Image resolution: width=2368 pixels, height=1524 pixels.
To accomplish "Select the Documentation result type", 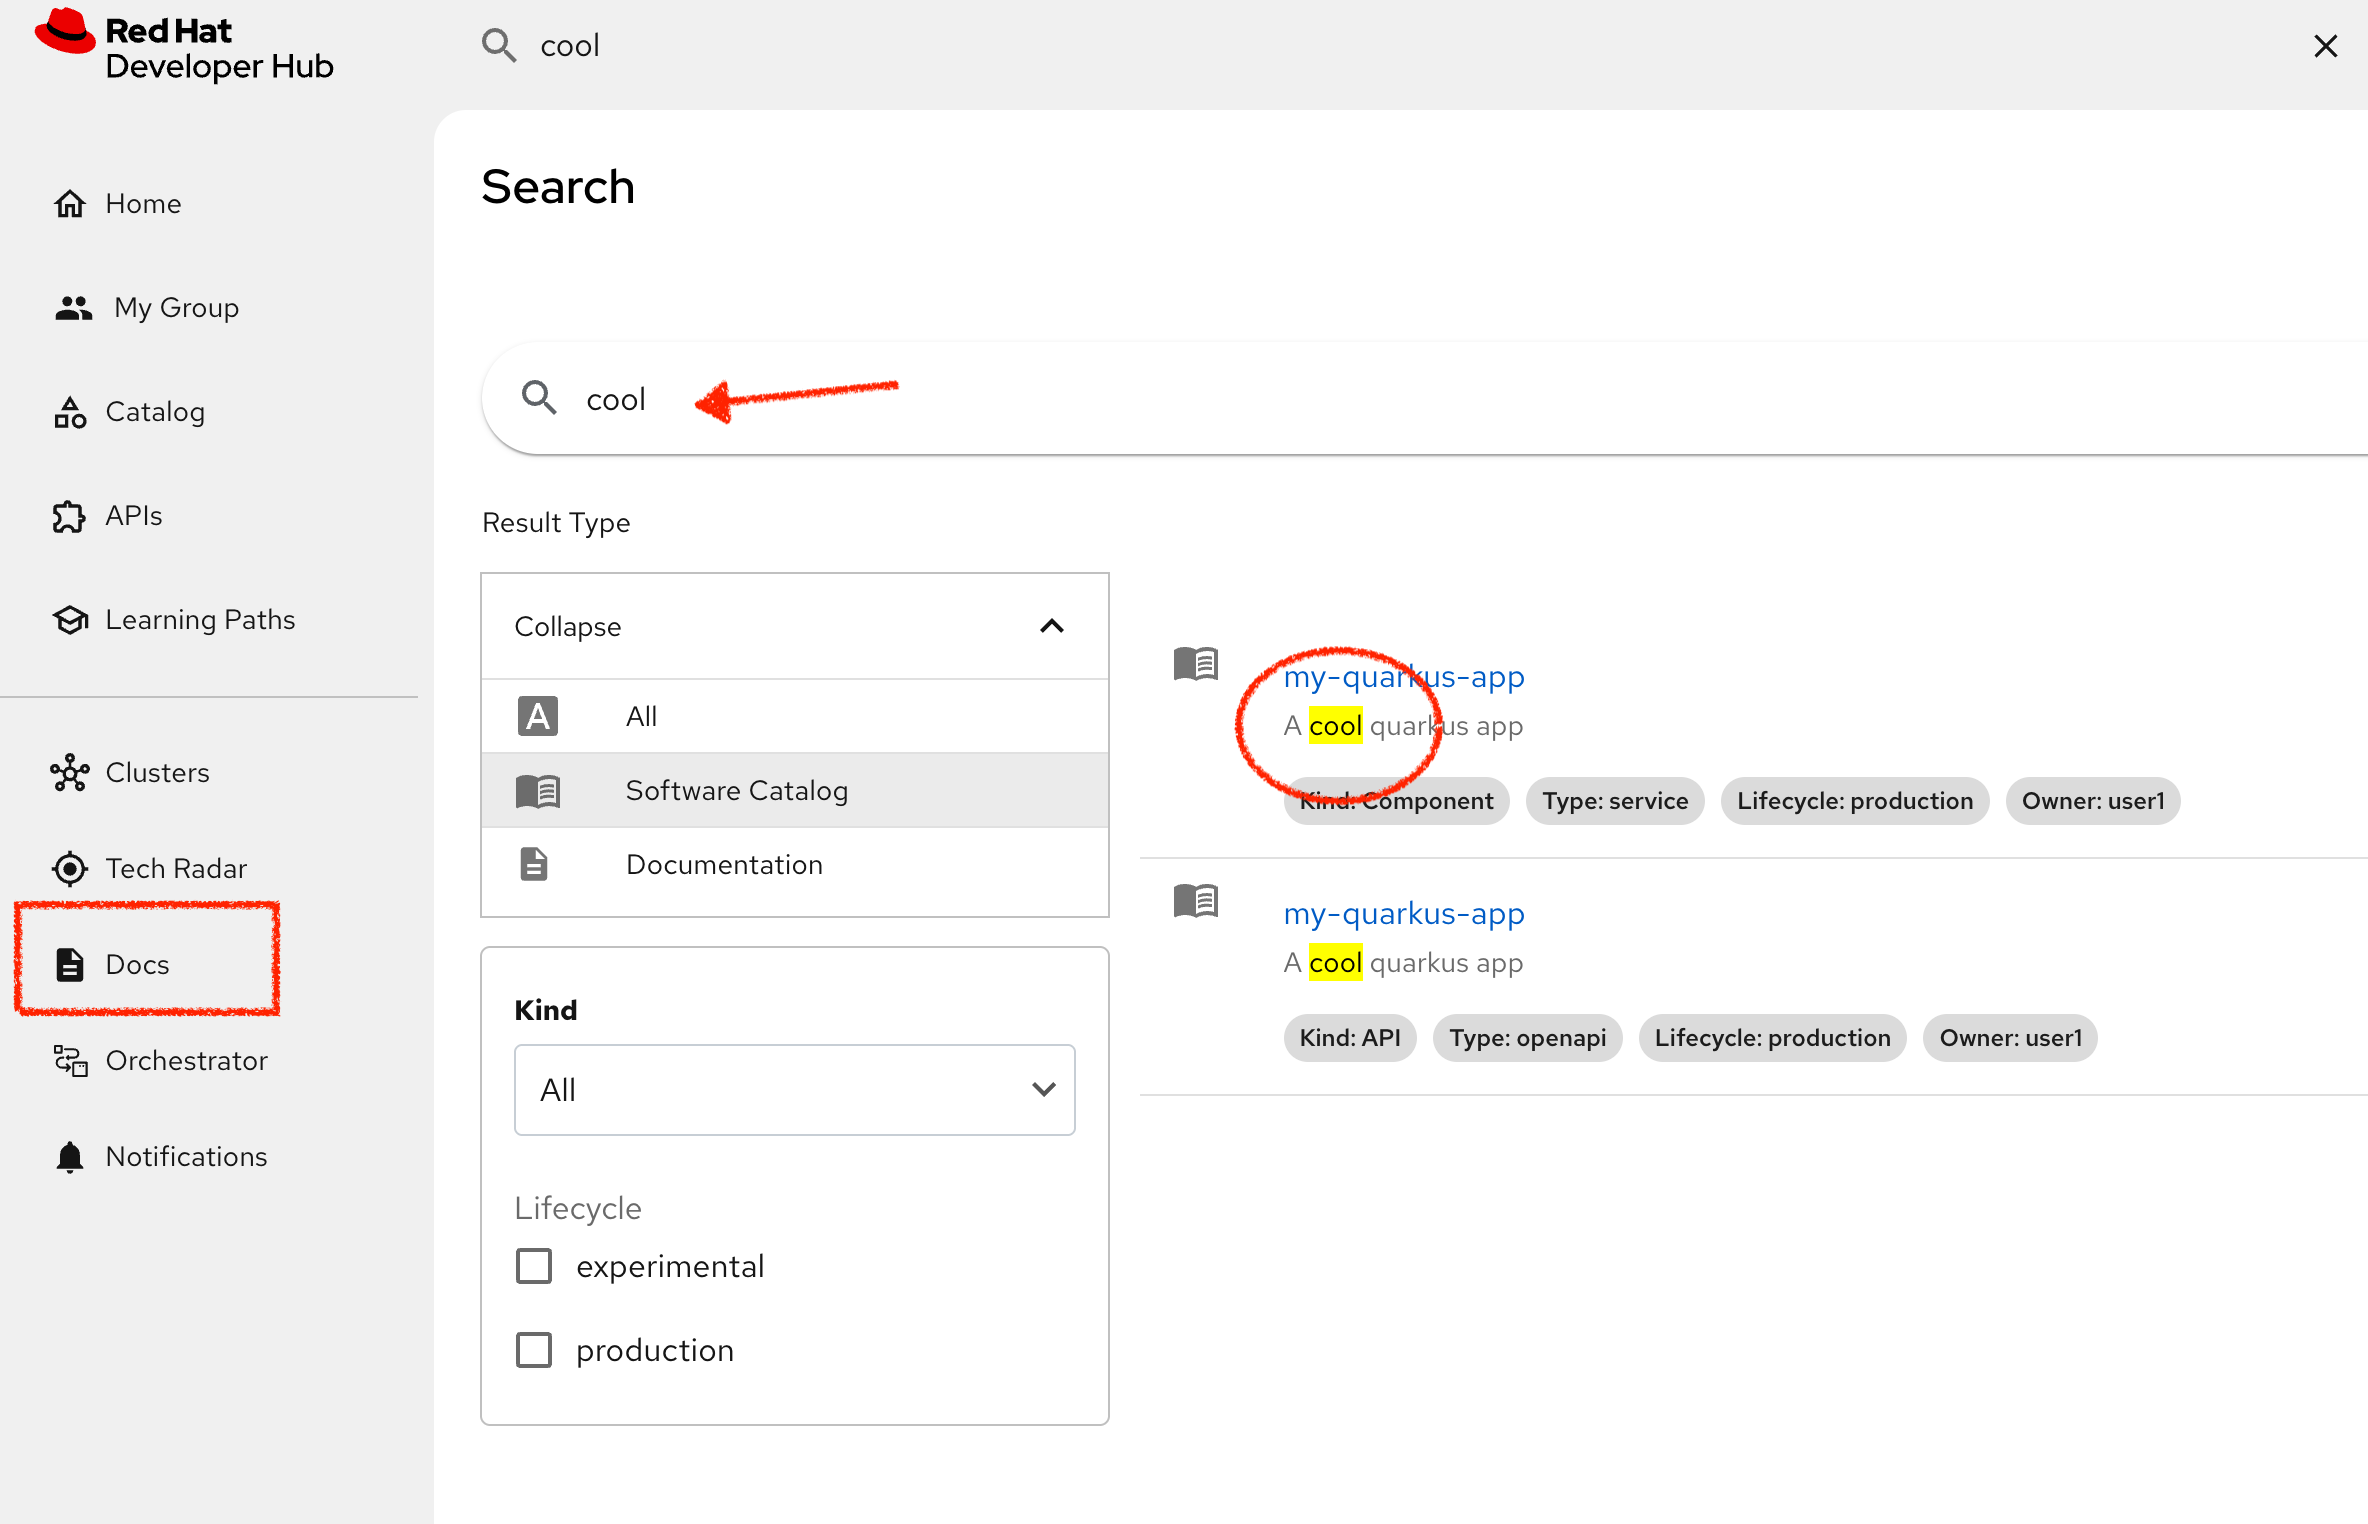I will [x=724, y=864].
